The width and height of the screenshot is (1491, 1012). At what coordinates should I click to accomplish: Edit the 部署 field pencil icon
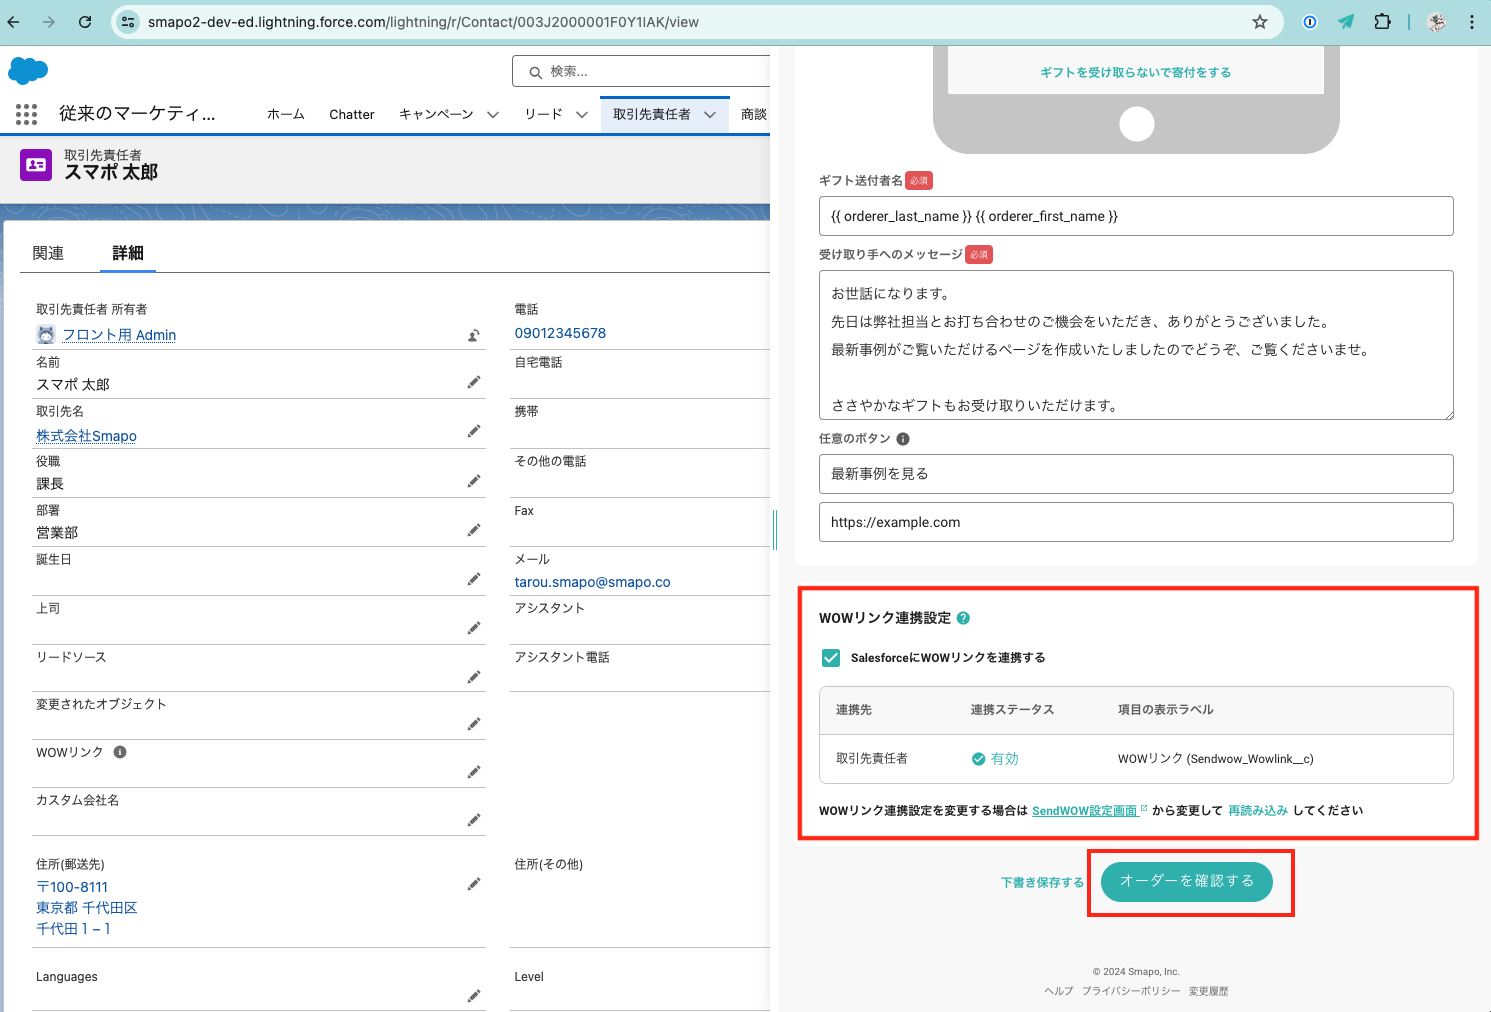pos(474,530)
